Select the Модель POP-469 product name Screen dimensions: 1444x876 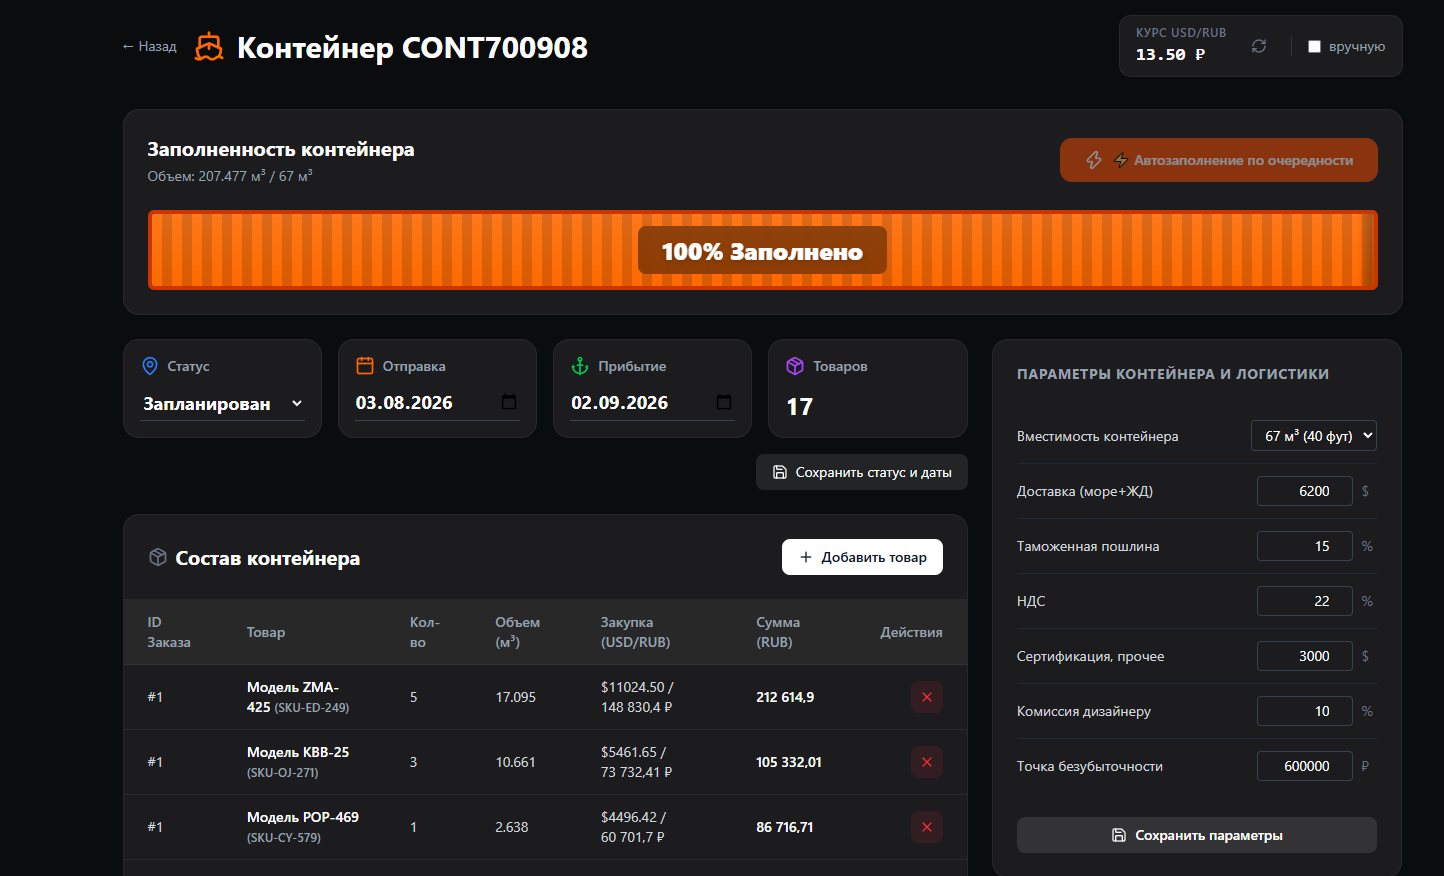click(303, 817)
